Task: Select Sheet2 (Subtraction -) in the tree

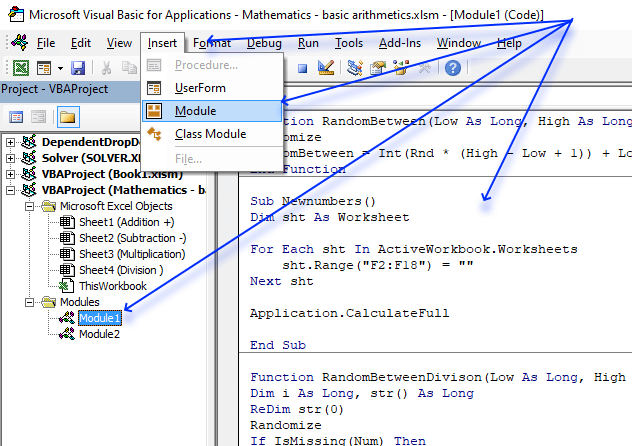Action: tap(133, 238)
